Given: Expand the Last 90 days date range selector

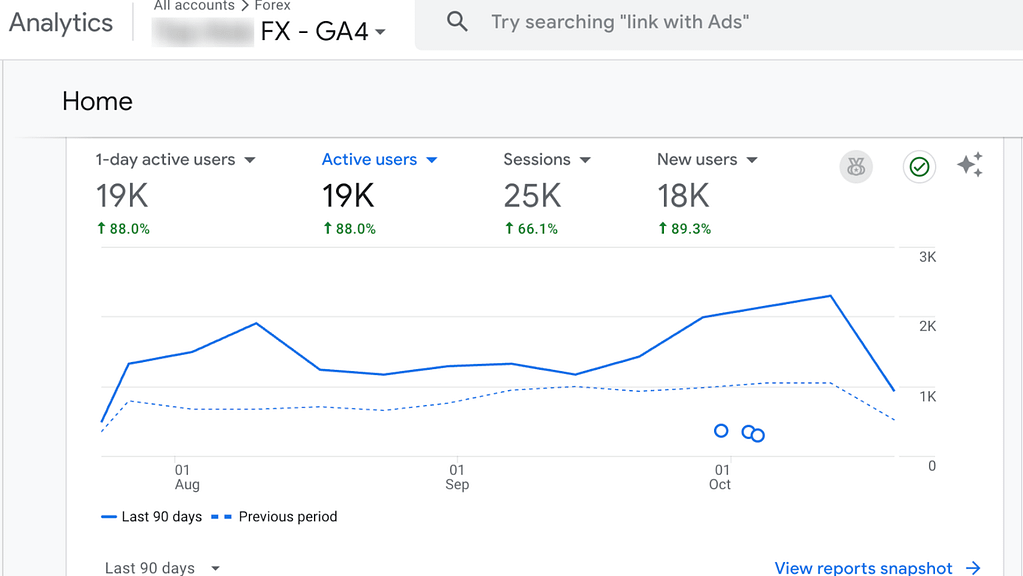Looking at the screenshot, I should (160, 565).
